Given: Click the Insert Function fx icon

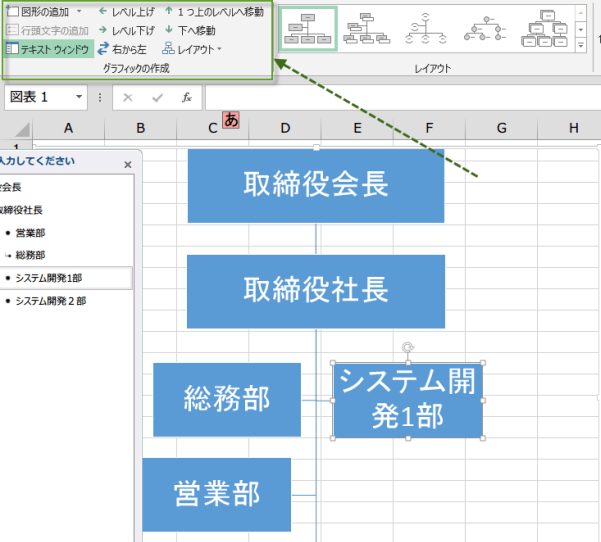Looking at the screenshot, I should pos(187,98).
